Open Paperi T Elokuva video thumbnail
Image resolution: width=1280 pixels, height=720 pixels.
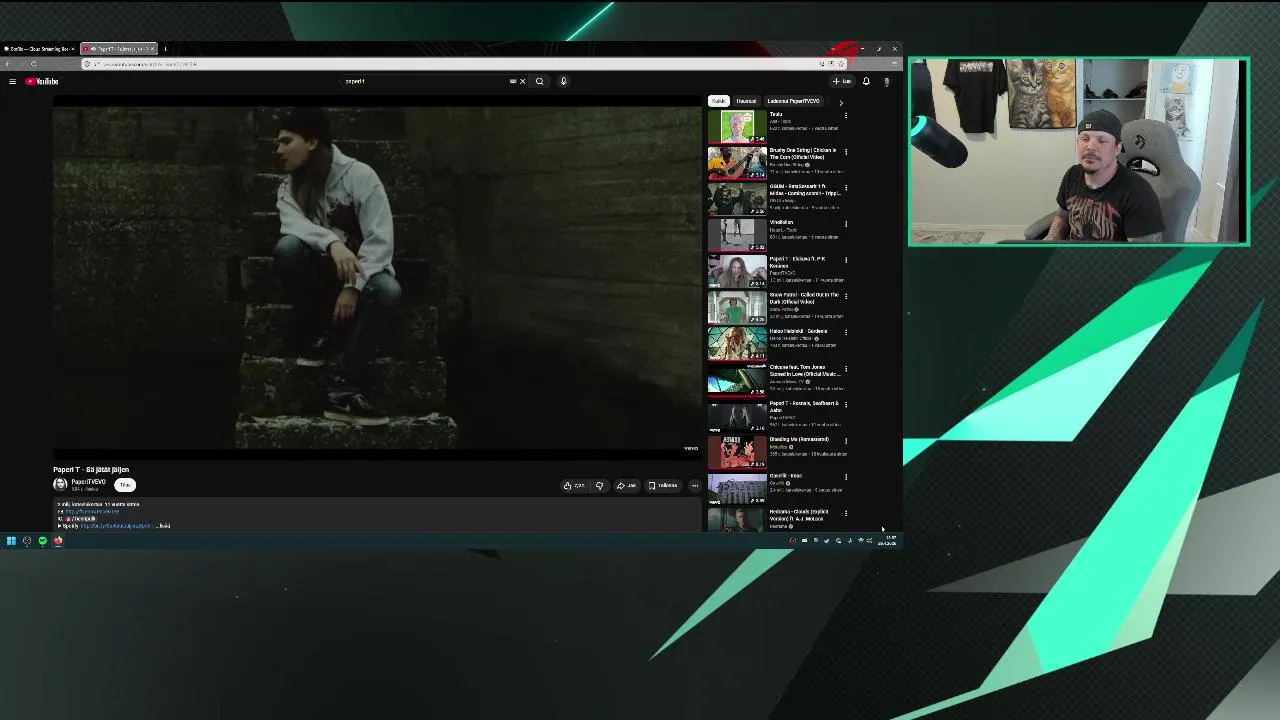click(x=737, y=271)
